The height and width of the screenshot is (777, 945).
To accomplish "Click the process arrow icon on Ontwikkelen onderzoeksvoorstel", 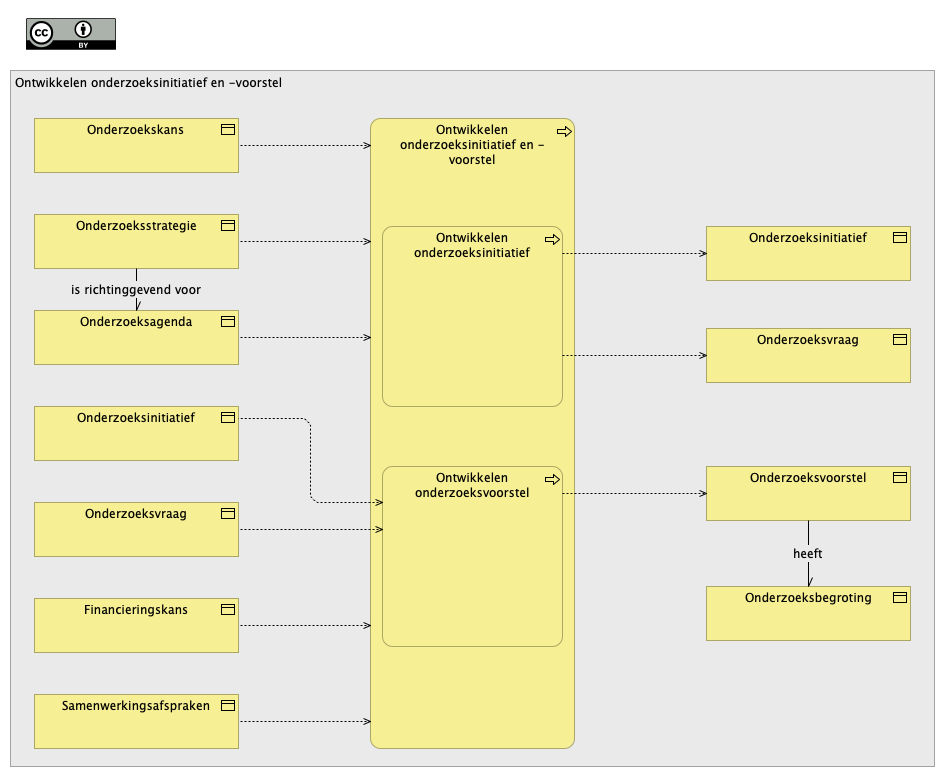I will (x=552, y=479).
